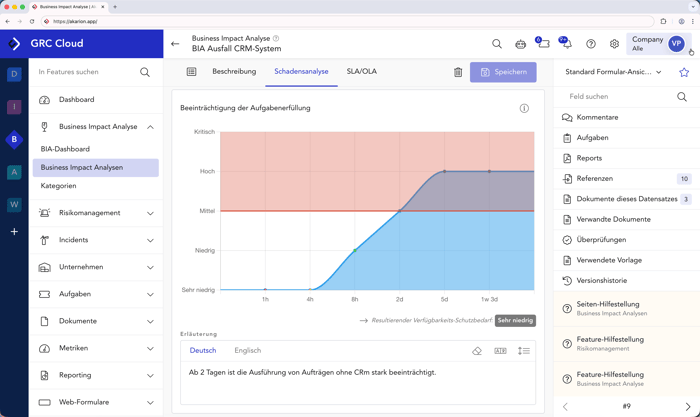Collapse the Business Impact Analyse section

[x=150, y=127]
